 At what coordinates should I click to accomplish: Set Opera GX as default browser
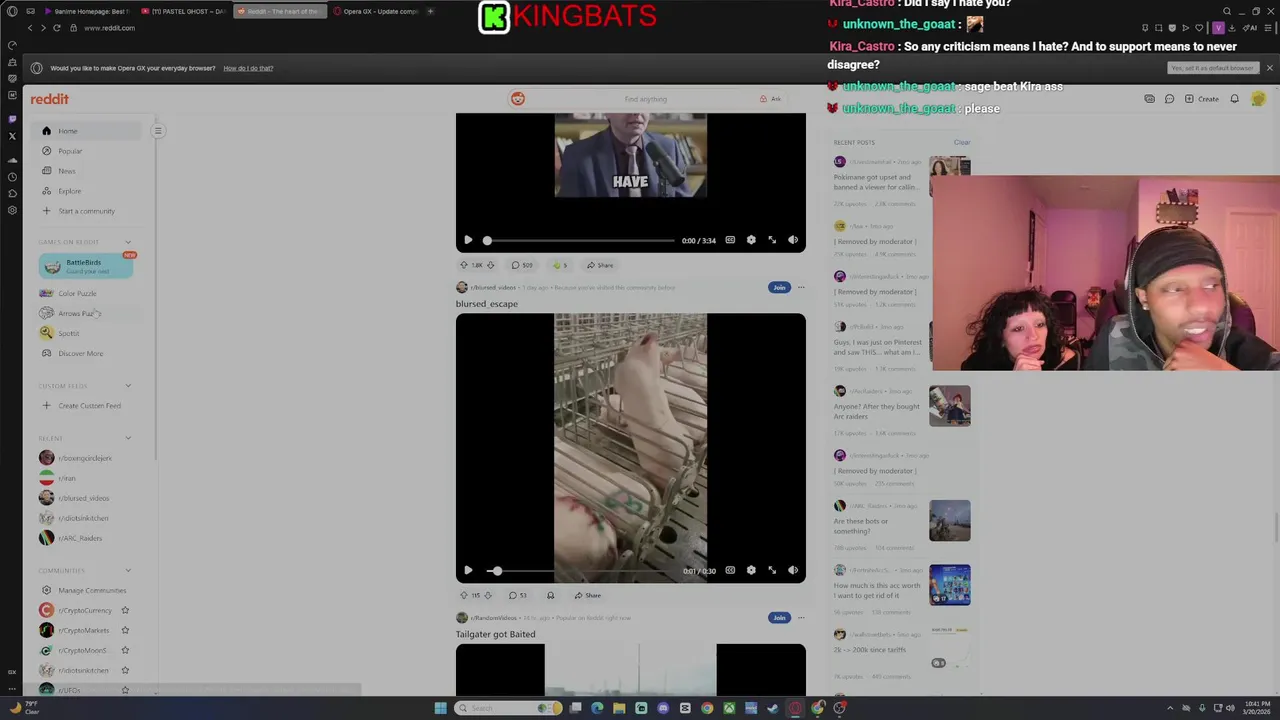point(1212,68)
